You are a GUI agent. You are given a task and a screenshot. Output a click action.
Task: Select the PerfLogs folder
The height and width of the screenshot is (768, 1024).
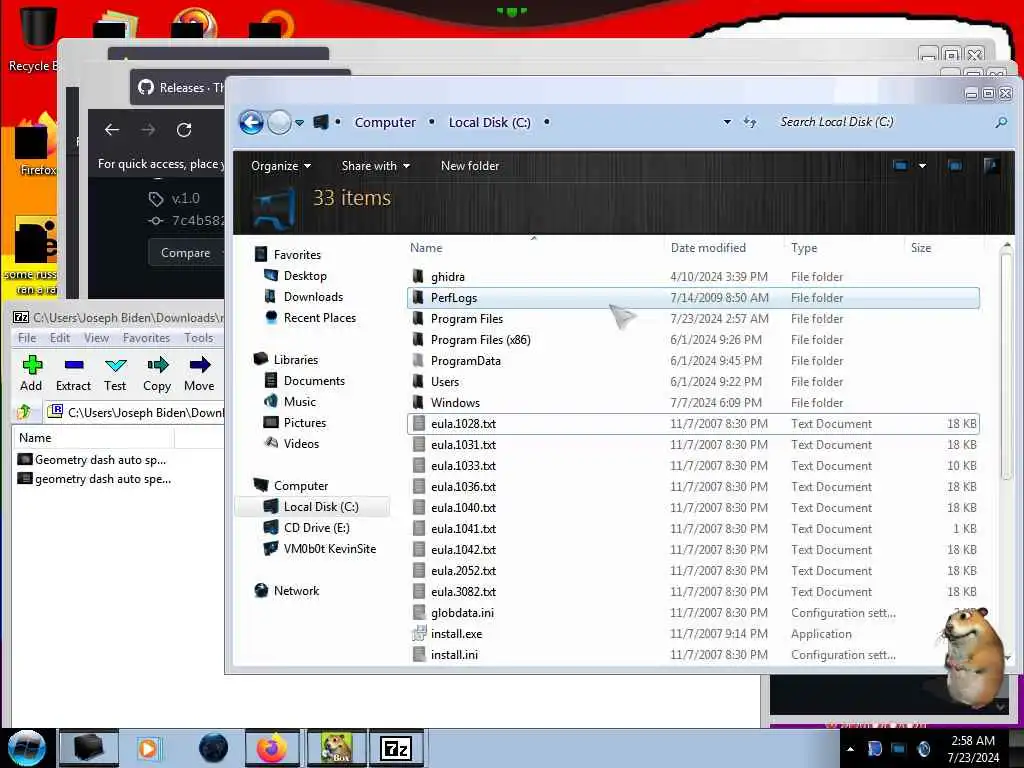click(x=693, y=298)
